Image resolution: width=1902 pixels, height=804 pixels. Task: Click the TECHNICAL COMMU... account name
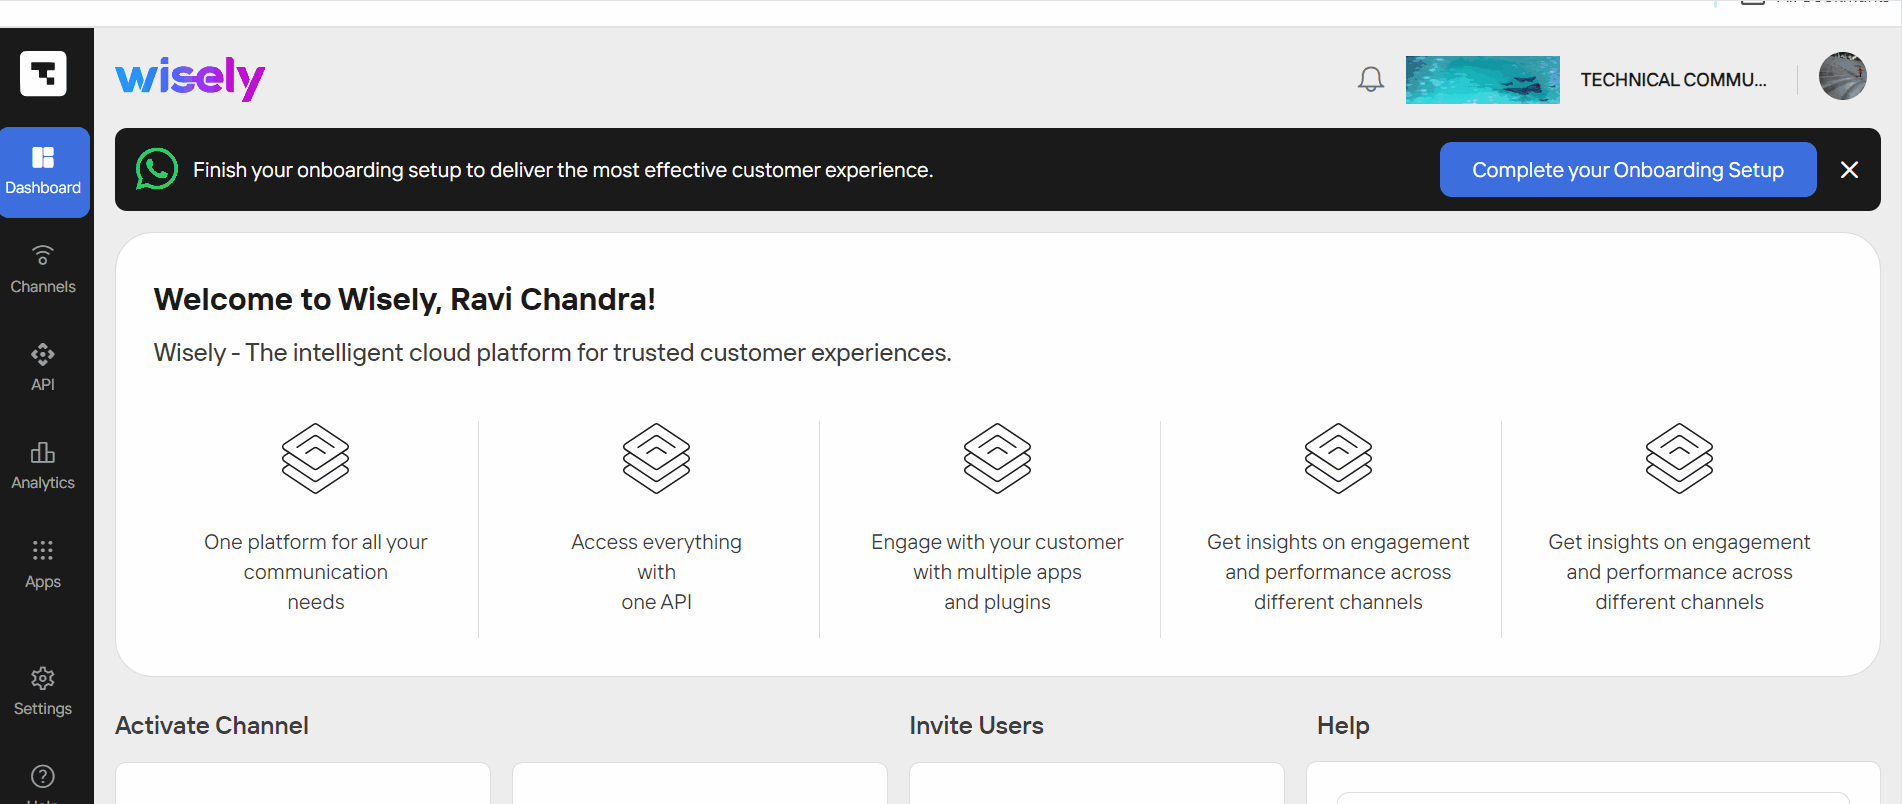click(1673, 80)
